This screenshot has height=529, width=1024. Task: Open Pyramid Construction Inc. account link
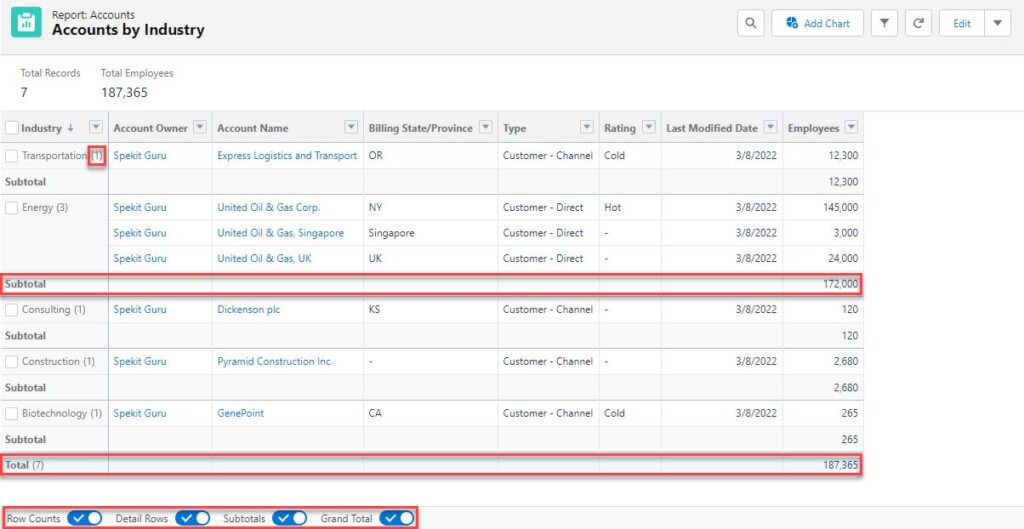tap(275, 361)
